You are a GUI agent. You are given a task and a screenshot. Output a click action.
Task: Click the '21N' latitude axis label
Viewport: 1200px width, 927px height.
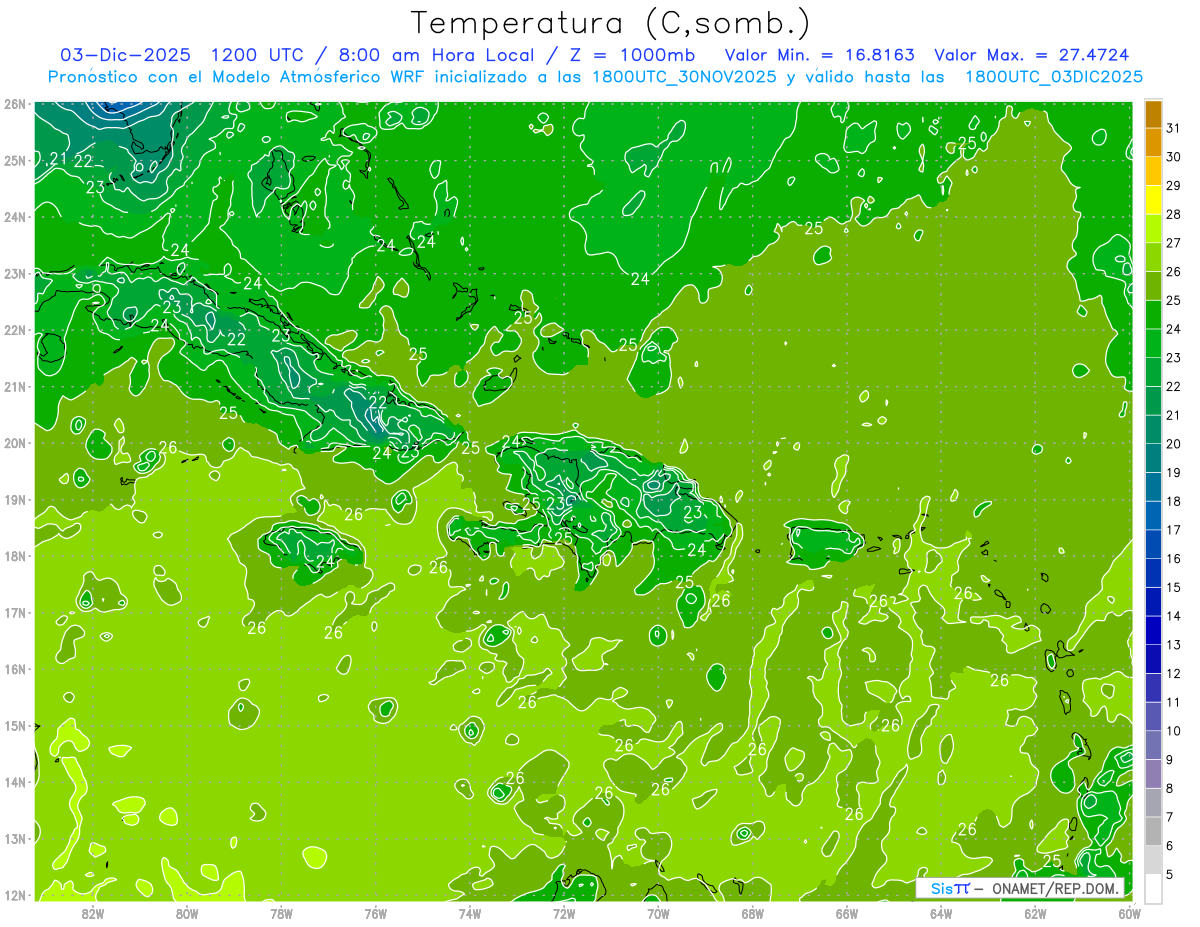pos(14,386)
